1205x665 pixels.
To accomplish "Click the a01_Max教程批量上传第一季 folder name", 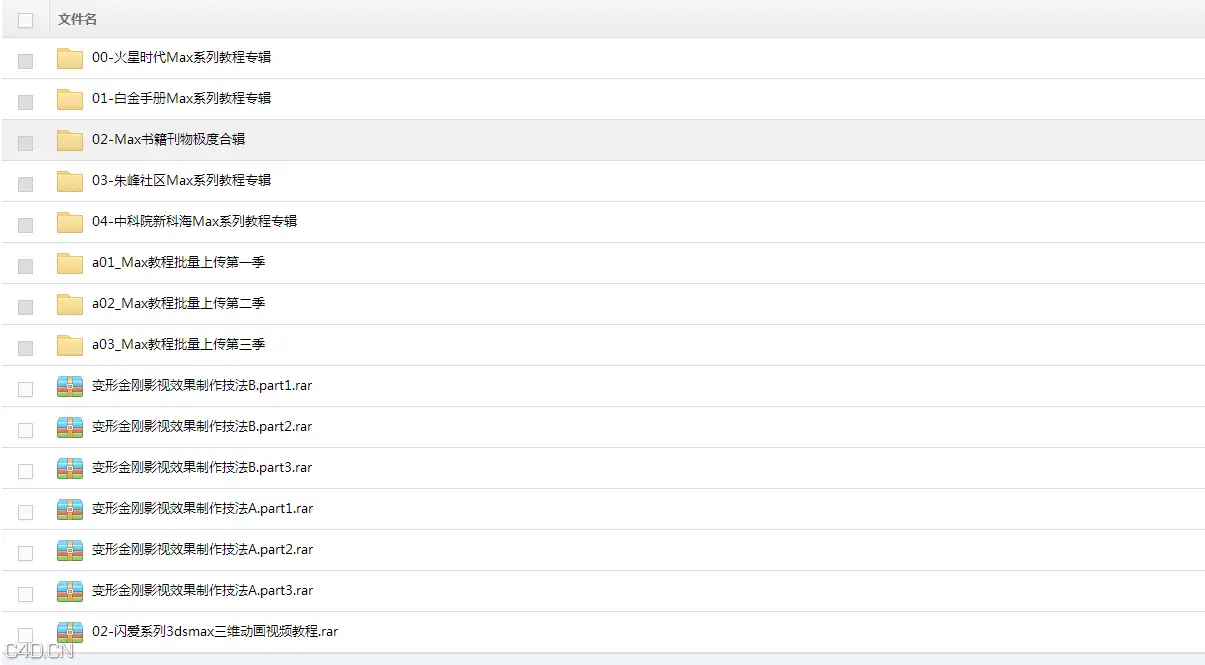I will click(x=178, y=262).
